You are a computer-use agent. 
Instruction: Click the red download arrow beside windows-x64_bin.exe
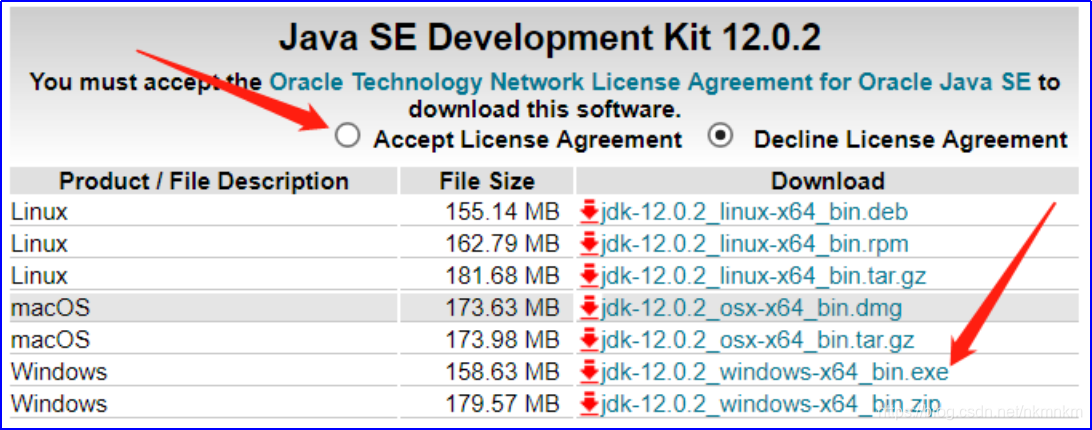pyautogui.click(x=589, y=372)
